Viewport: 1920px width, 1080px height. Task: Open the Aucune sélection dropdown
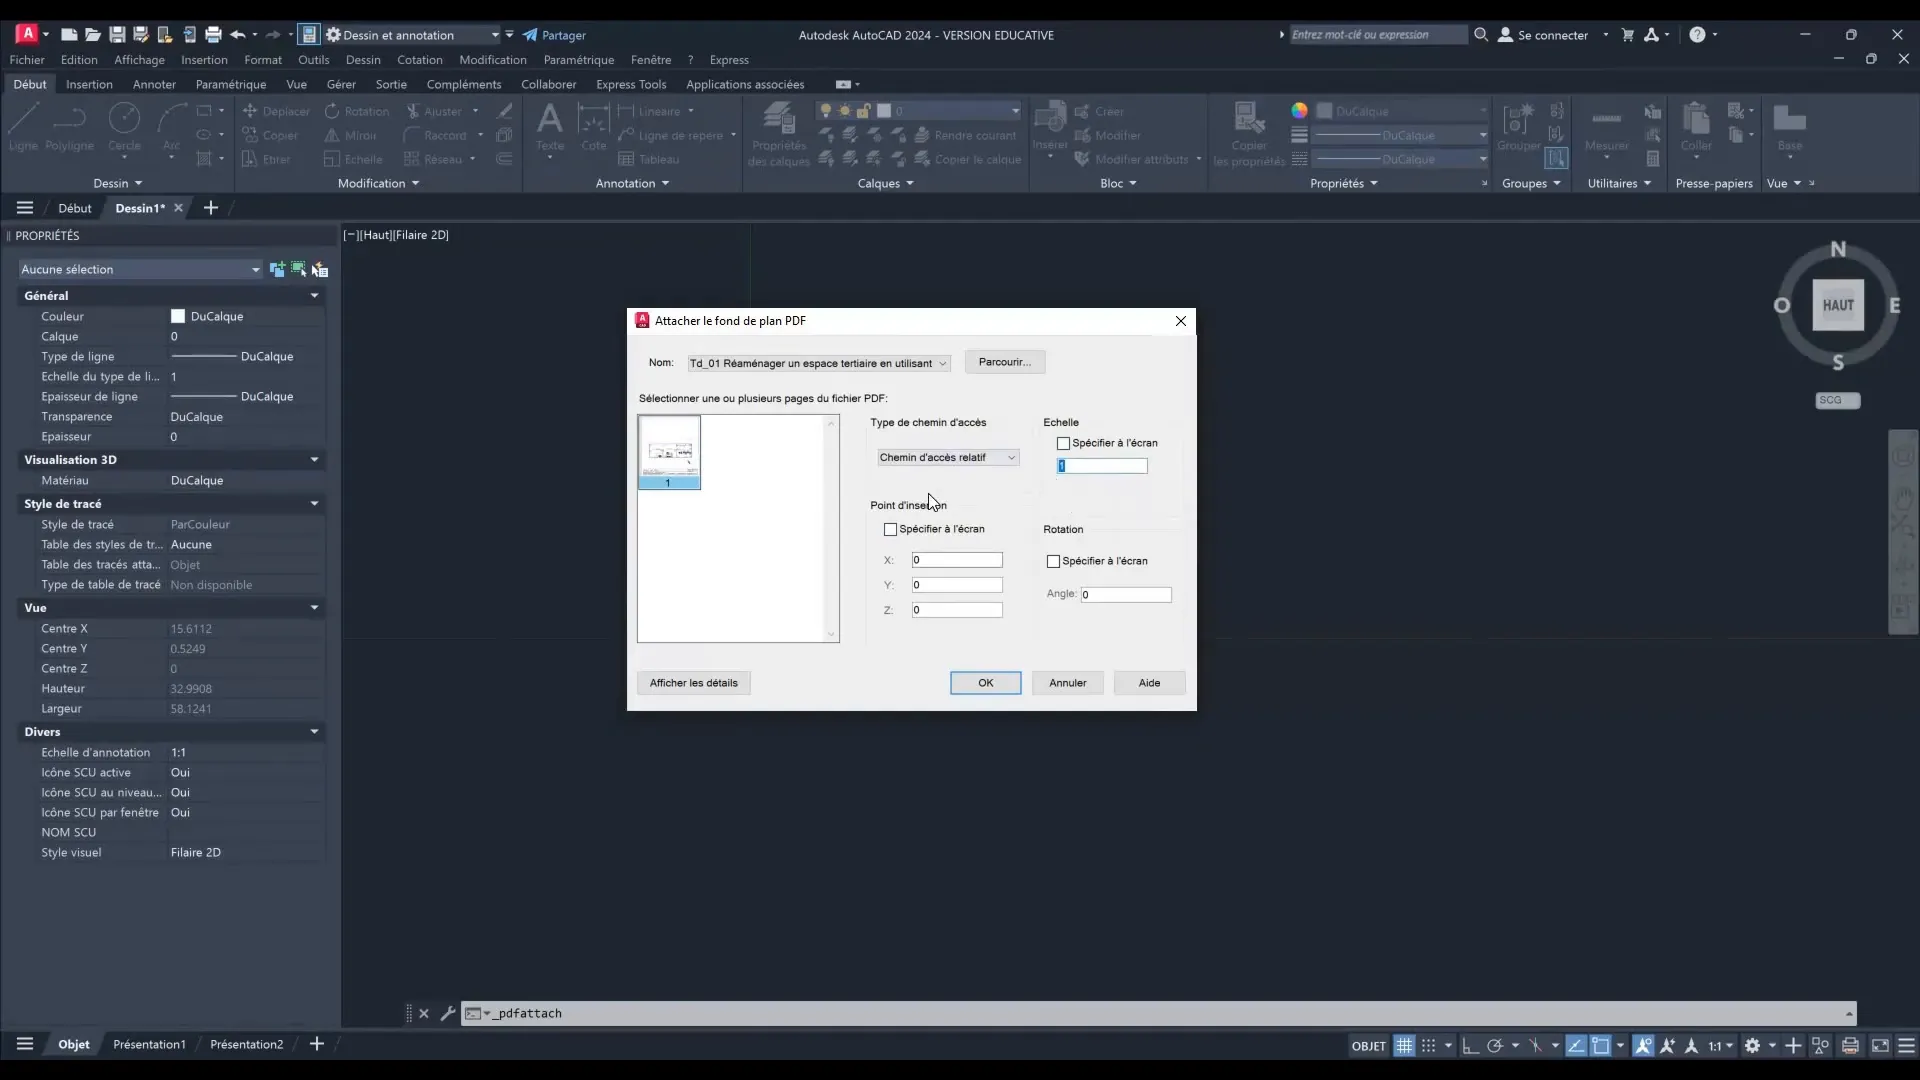coord(141,269)
